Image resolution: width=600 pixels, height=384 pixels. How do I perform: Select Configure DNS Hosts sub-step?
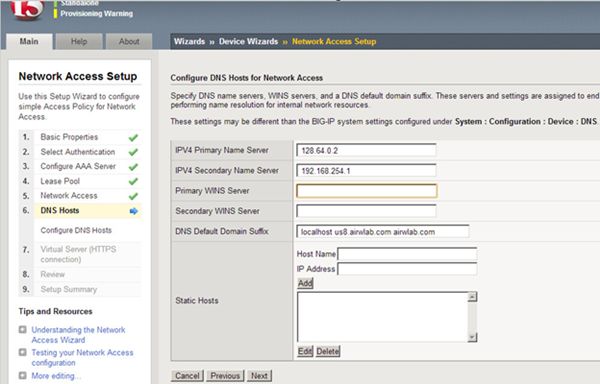76,230
